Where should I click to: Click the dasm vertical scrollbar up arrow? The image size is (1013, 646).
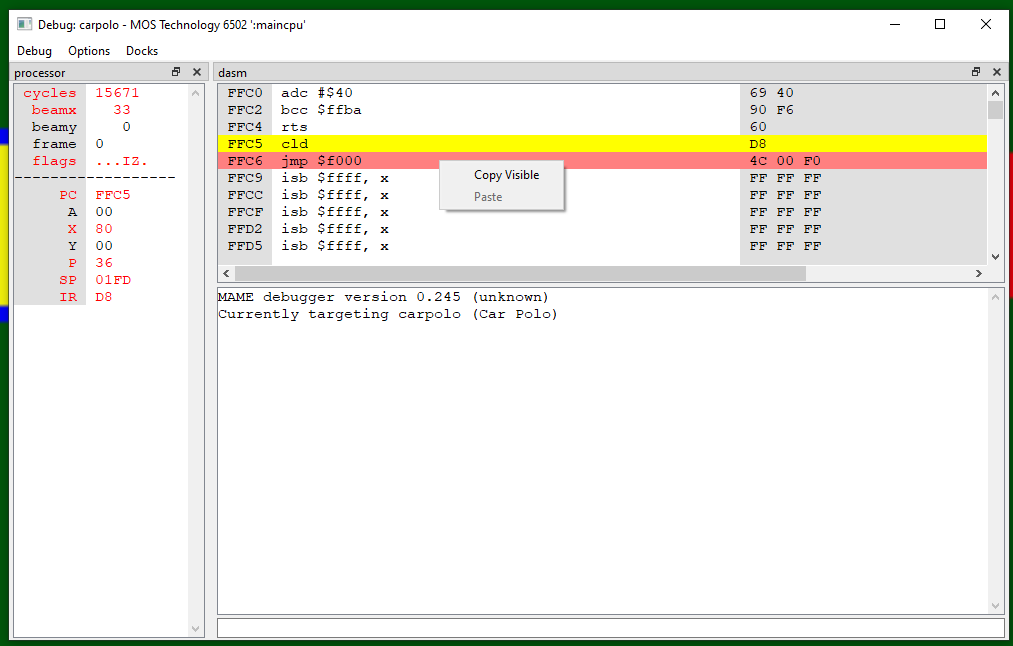click(995, 92)
